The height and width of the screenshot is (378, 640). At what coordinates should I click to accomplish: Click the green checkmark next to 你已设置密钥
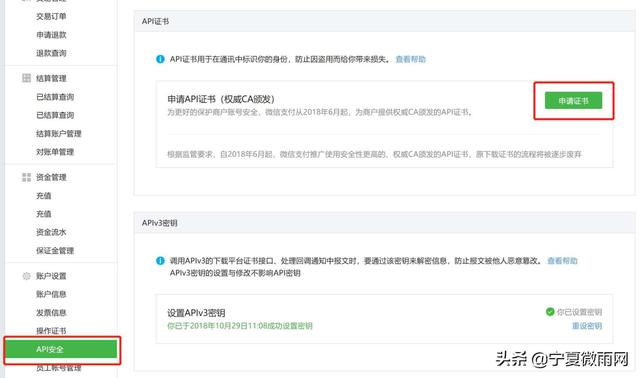coord(550,312)
